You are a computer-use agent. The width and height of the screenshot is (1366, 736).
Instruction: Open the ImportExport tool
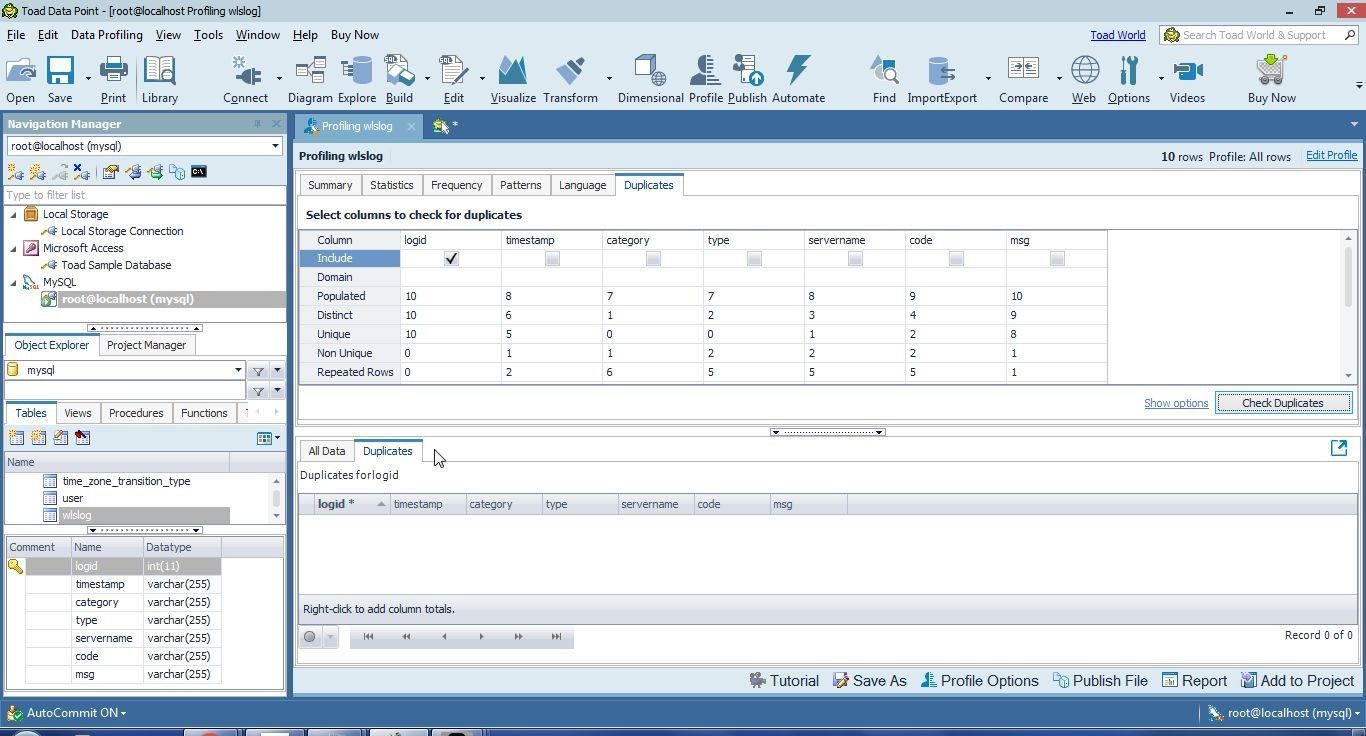pyautogui.click(x=942, y=79)
